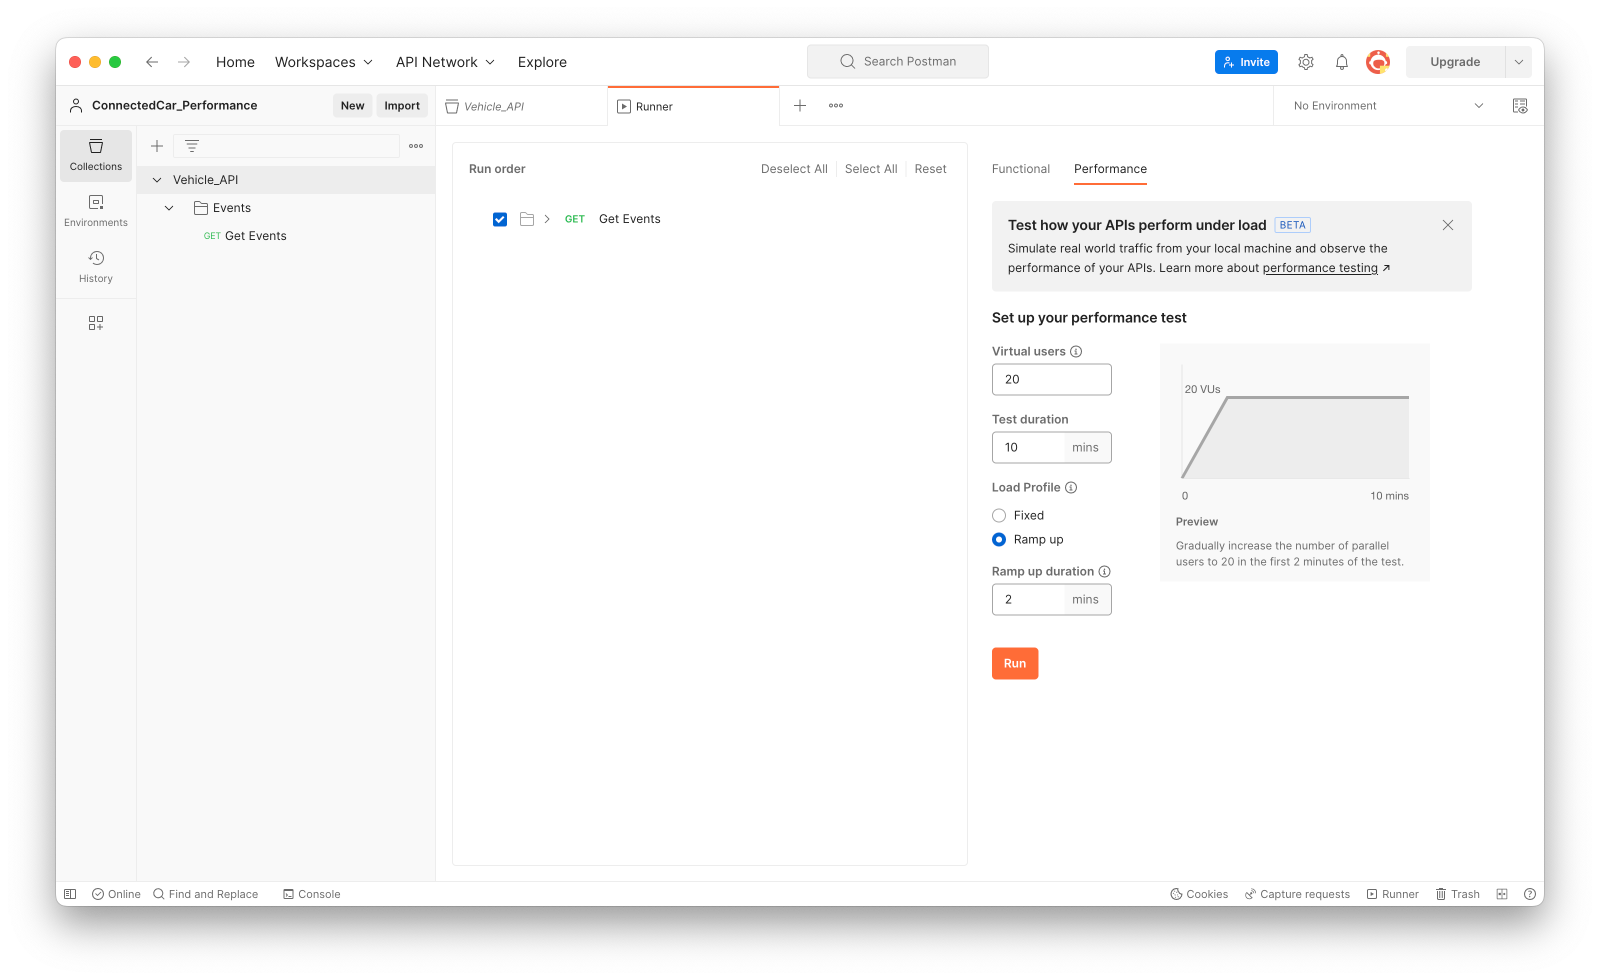Click the Invite button
This screenshot has height=980, width=1600.
pyautogui.click(x=1246, y=62)
